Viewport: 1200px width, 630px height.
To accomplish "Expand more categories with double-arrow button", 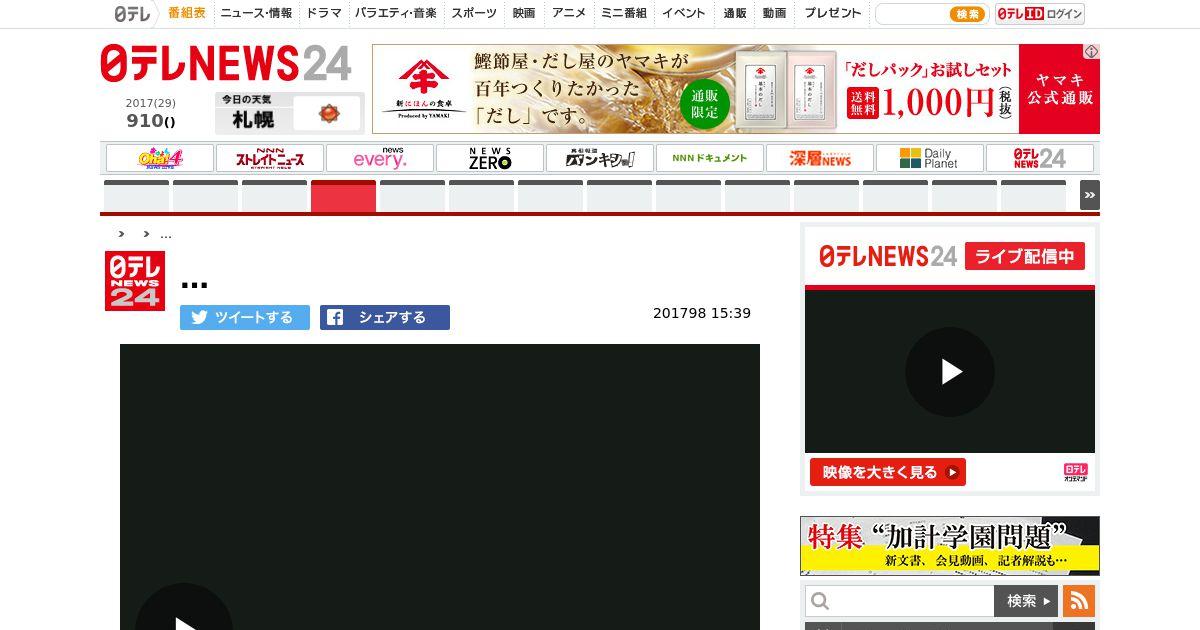I will click(x=1090, y=195).
